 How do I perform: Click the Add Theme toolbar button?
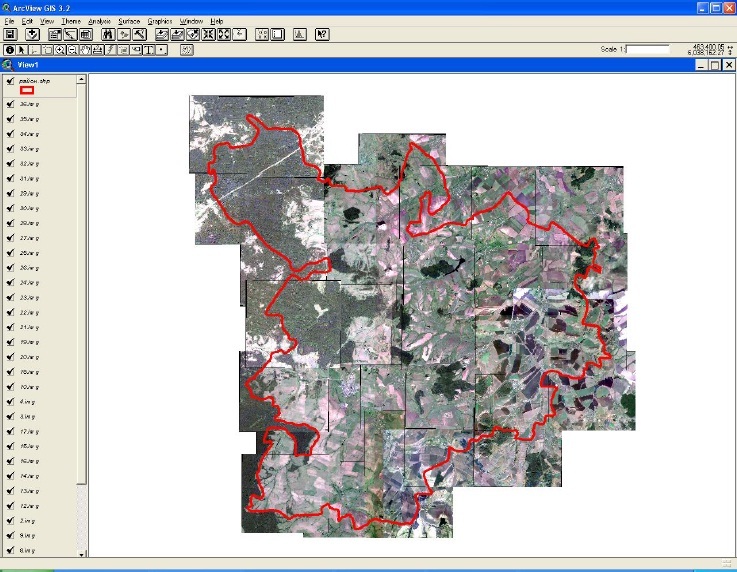(32, 35)
